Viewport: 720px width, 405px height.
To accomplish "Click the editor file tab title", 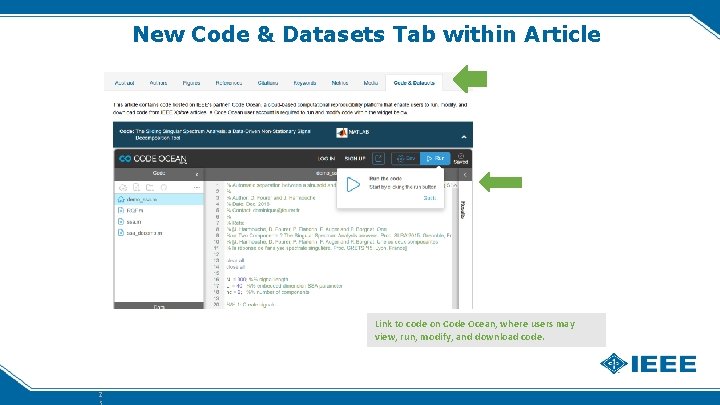I will click(x=326, y=173).
